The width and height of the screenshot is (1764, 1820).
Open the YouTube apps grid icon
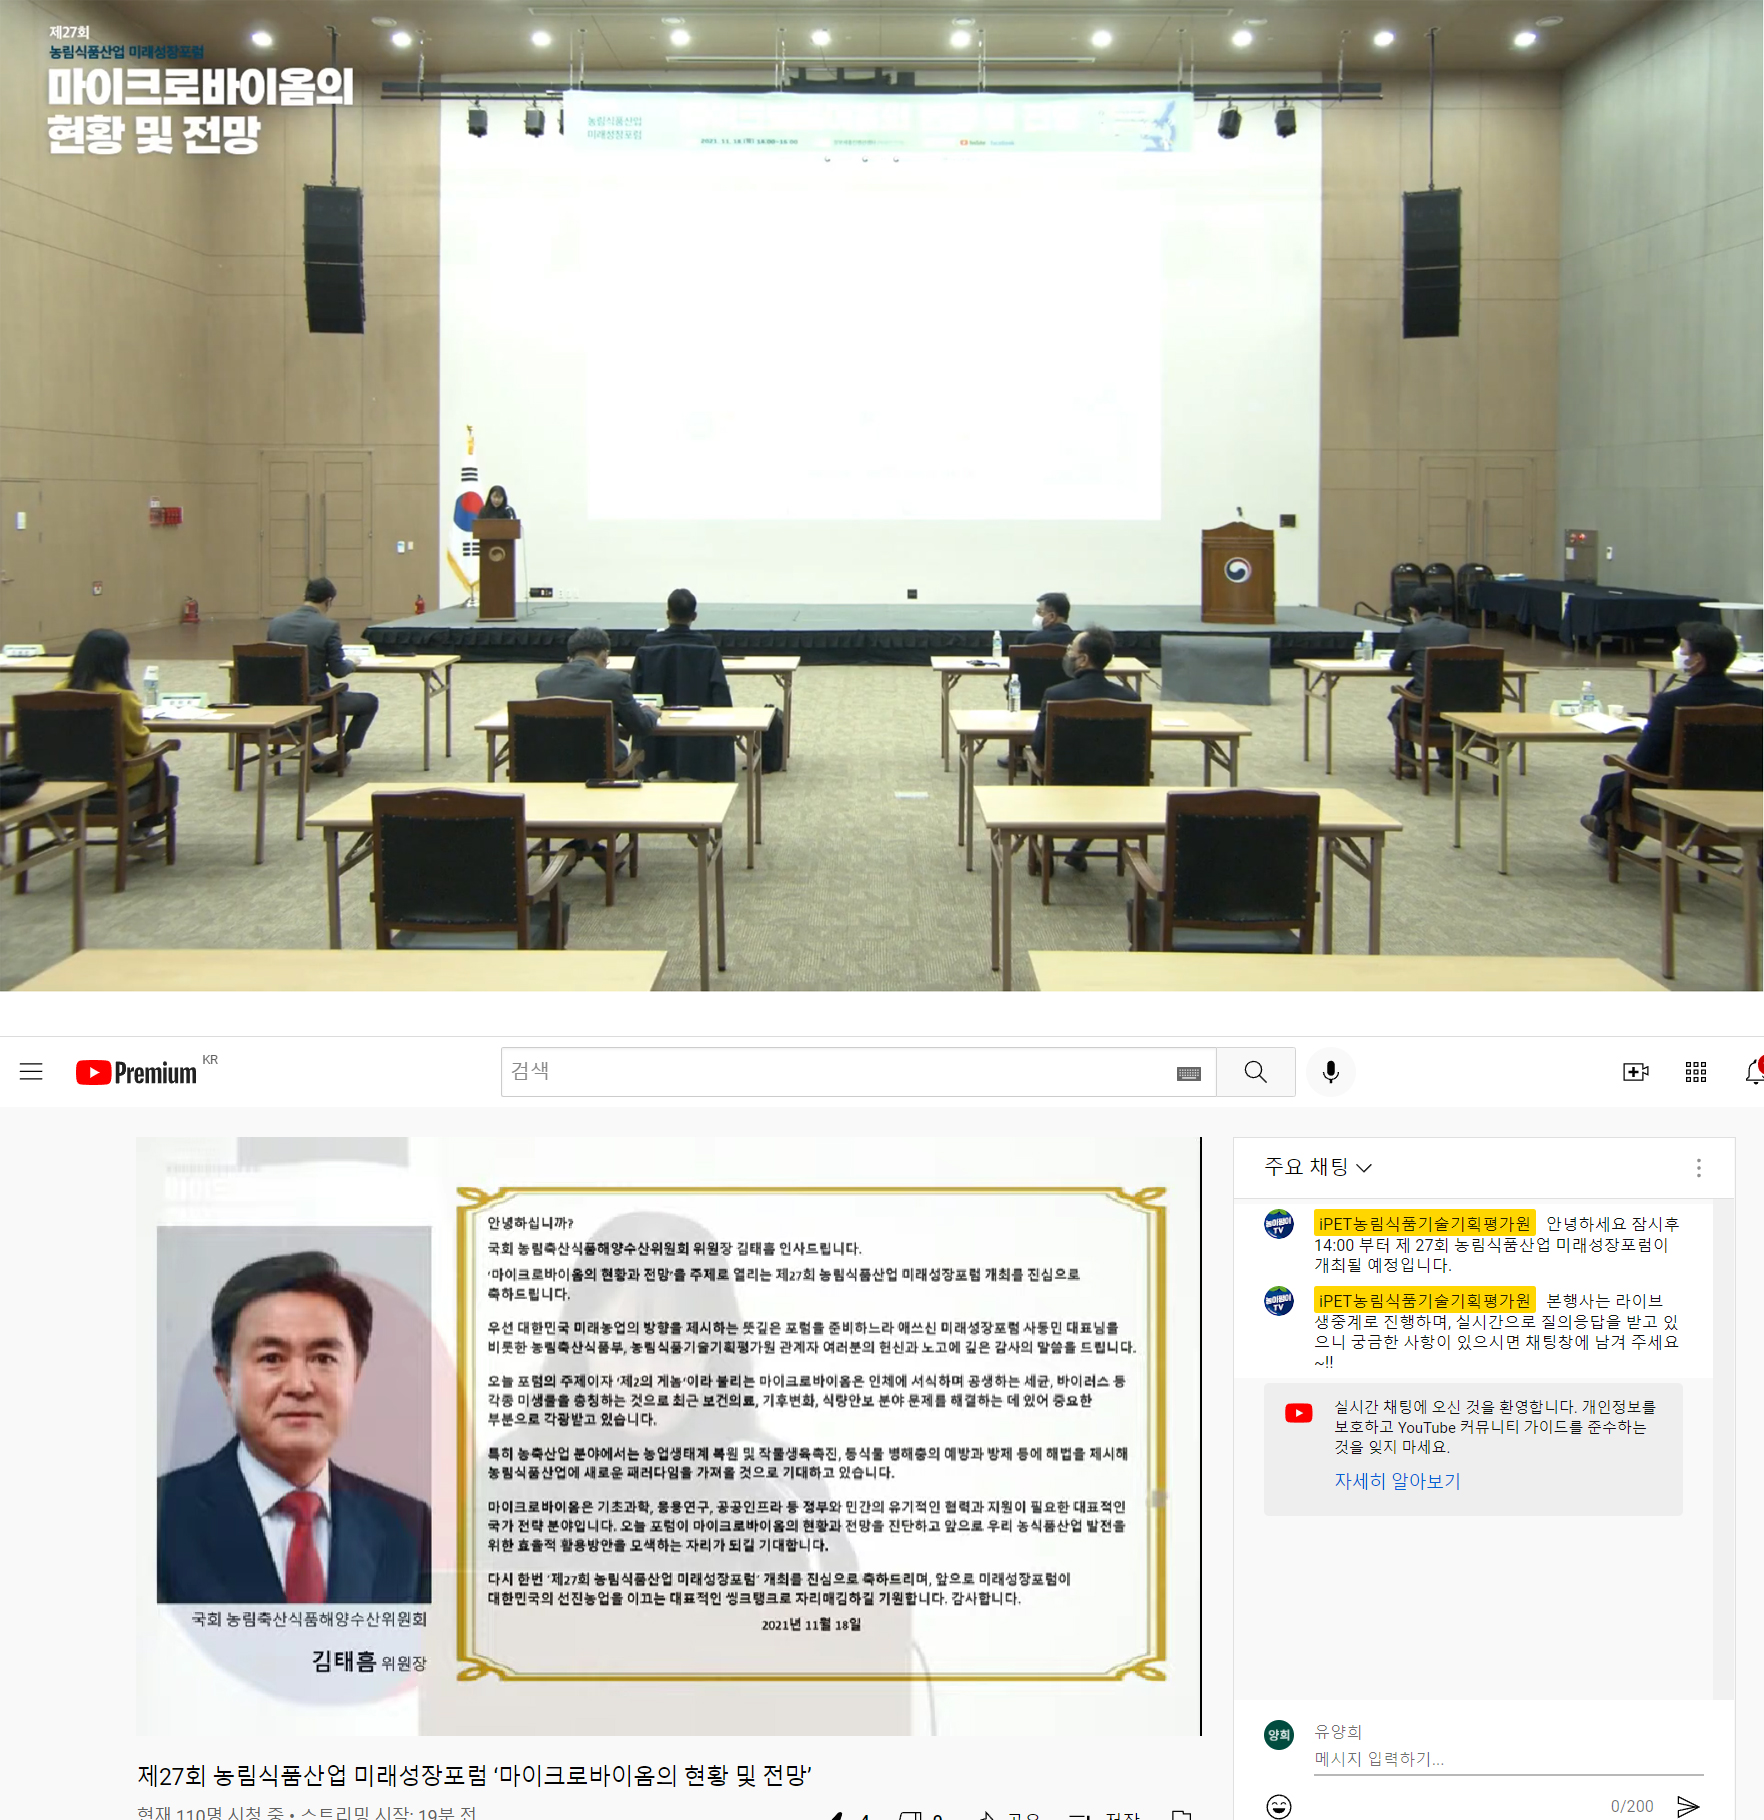click(1696, 1071)
